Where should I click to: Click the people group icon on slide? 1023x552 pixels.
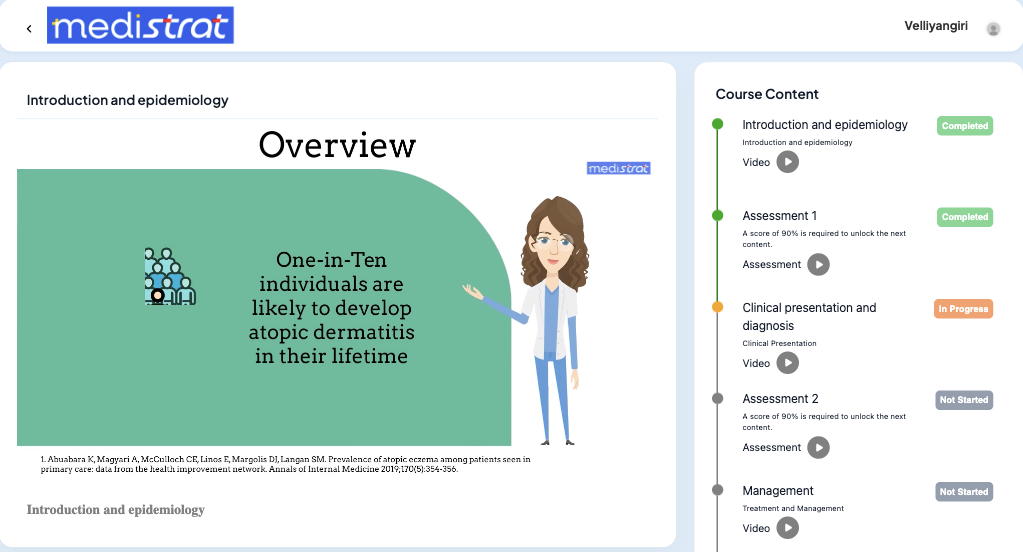(170, 277)
